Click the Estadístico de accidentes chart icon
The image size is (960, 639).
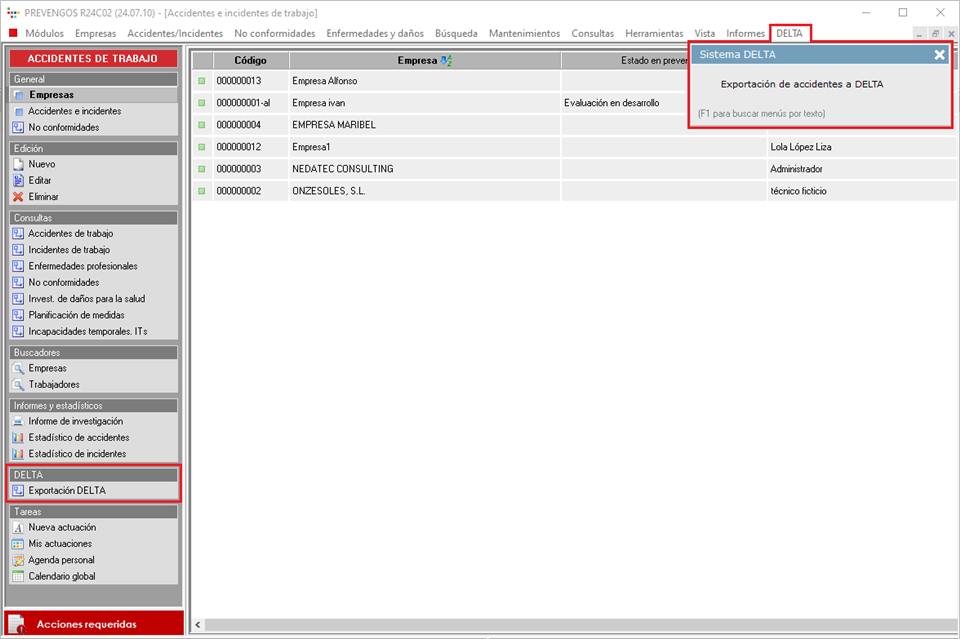coord(18,438)
